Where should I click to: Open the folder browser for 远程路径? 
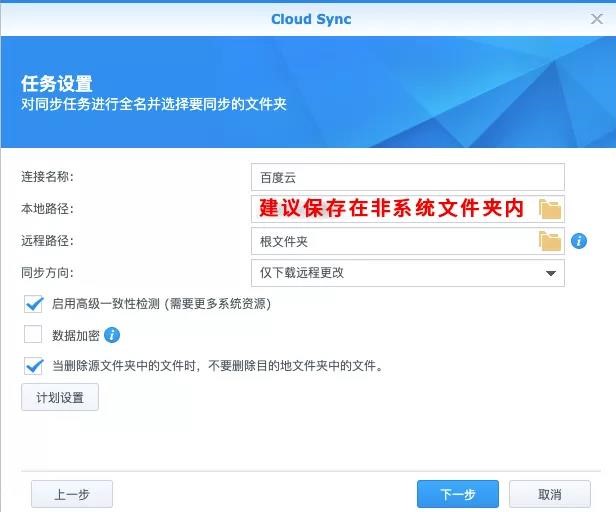(x=550, y=241)
